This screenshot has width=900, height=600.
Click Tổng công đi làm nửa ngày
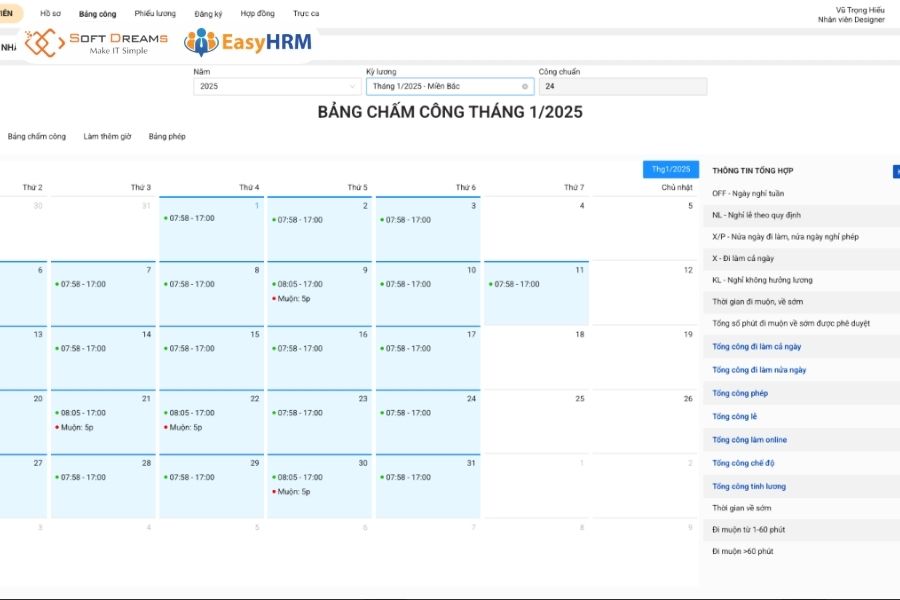coord(759,370)
